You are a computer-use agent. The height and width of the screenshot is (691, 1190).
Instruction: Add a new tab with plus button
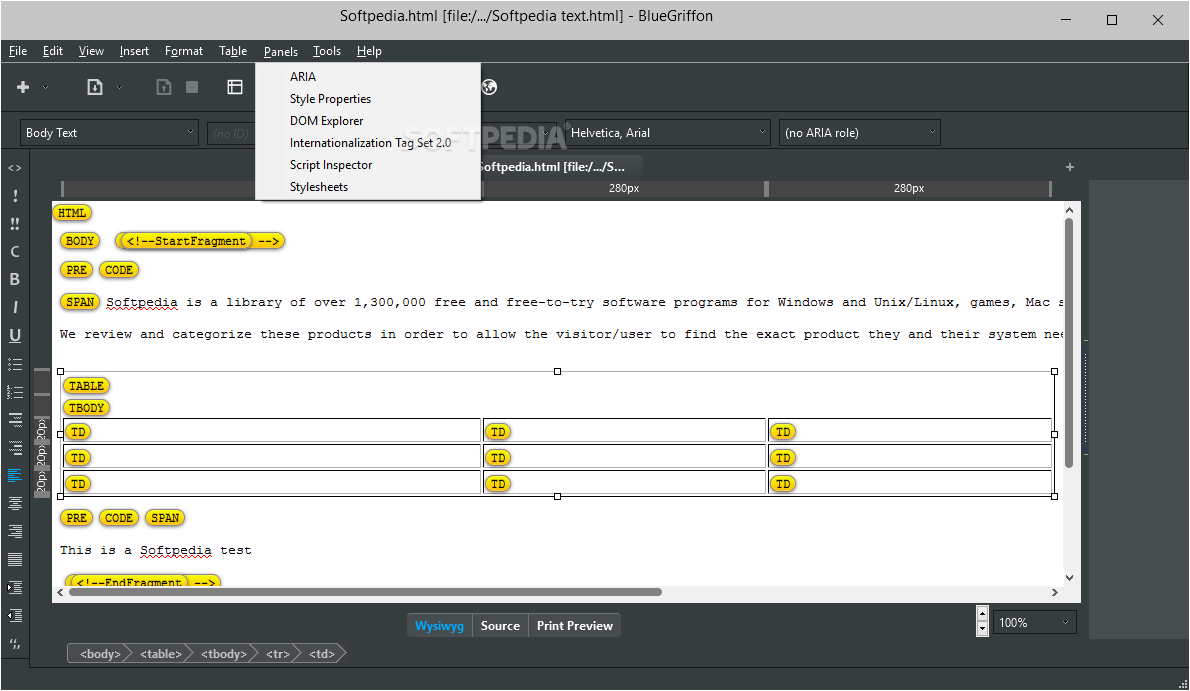click(x=1069, y=167)
